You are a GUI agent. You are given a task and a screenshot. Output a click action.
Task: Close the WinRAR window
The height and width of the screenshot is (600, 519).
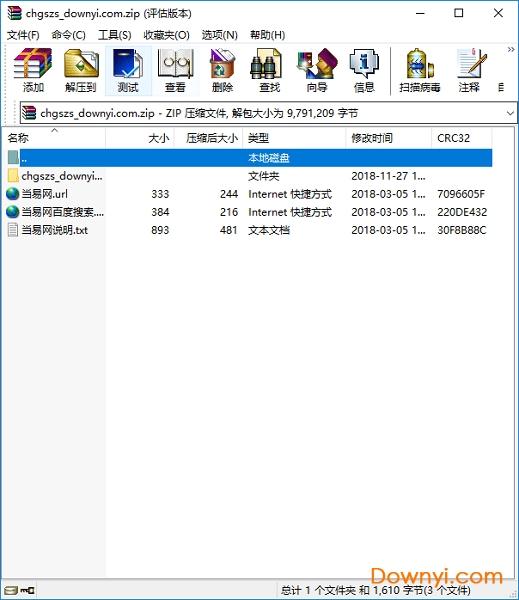pos(498,13)
